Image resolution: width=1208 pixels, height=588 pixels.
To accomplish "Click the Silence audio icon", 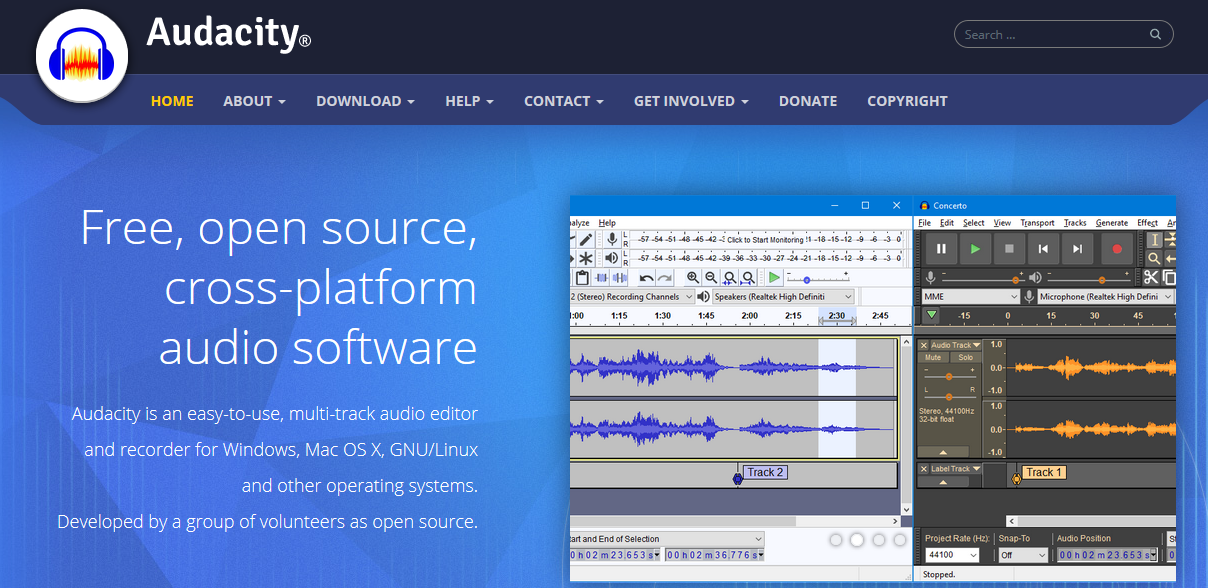I will [x=620, y=278].
